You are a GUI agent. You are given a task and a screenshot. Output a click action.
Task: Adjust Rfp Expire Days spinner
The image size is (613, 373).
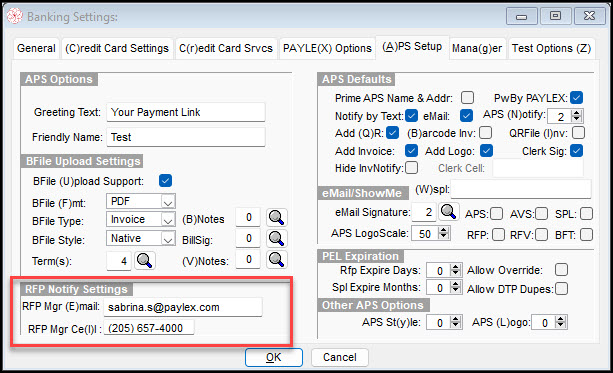point(455,270)
